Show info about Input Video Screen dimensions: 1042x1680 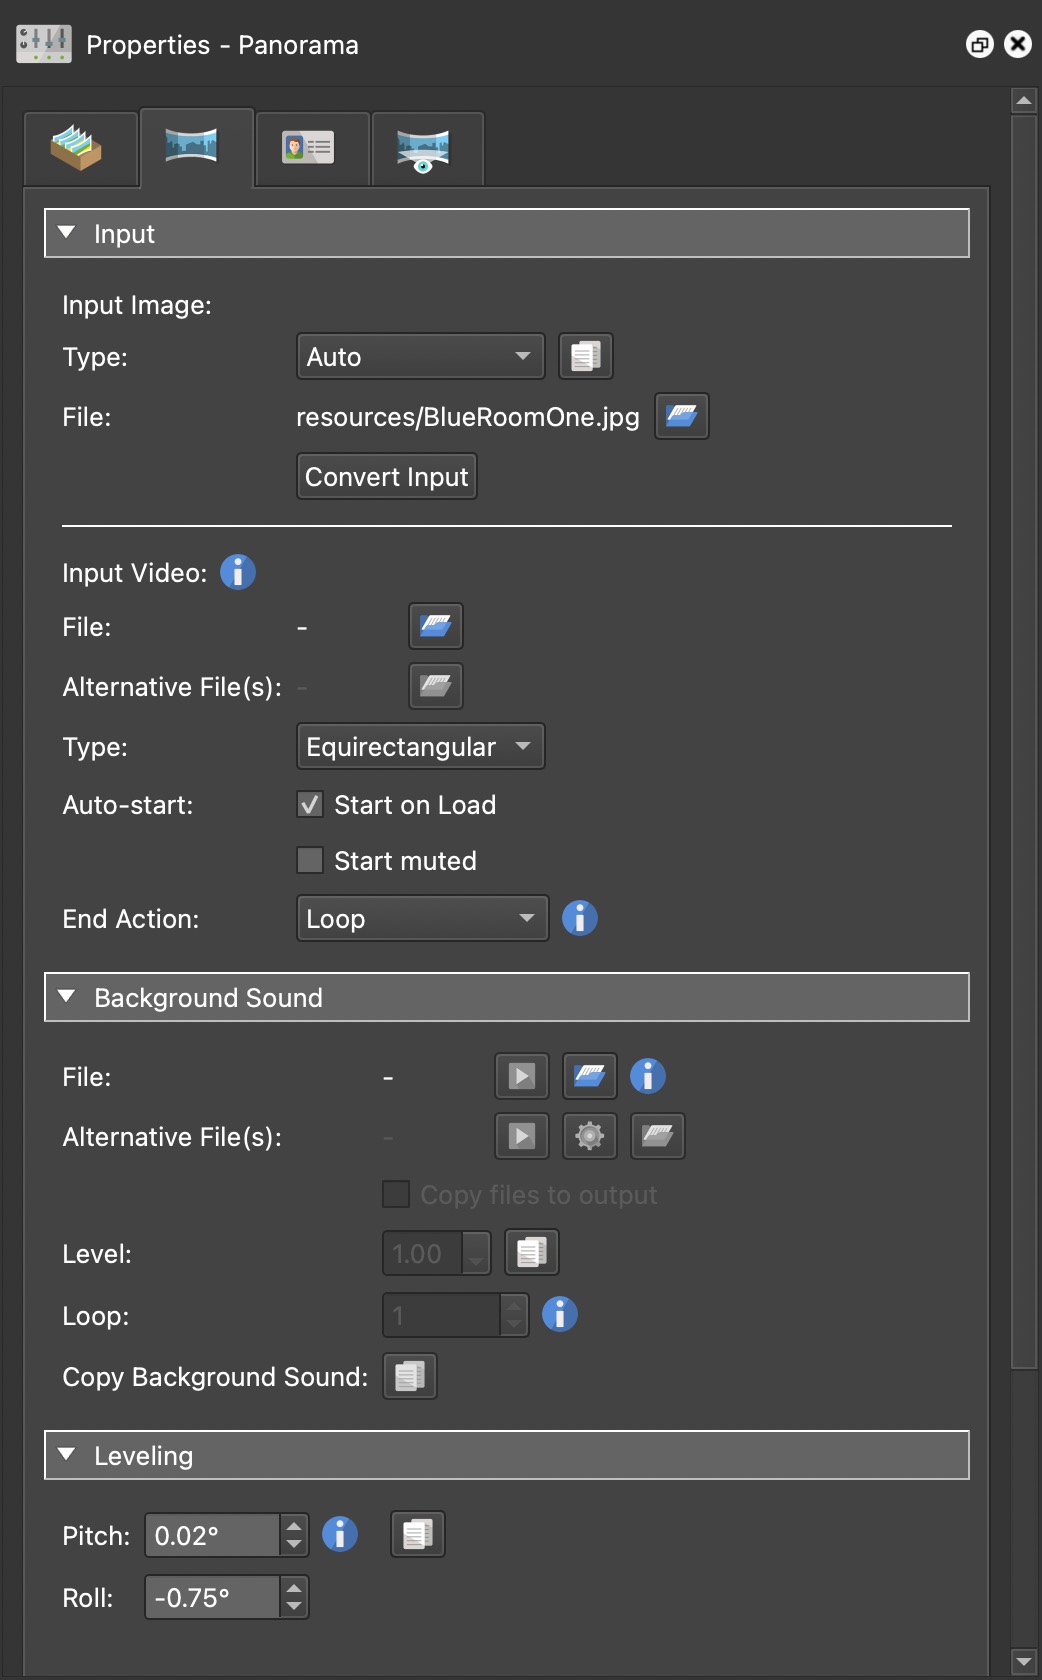point(237,572)
